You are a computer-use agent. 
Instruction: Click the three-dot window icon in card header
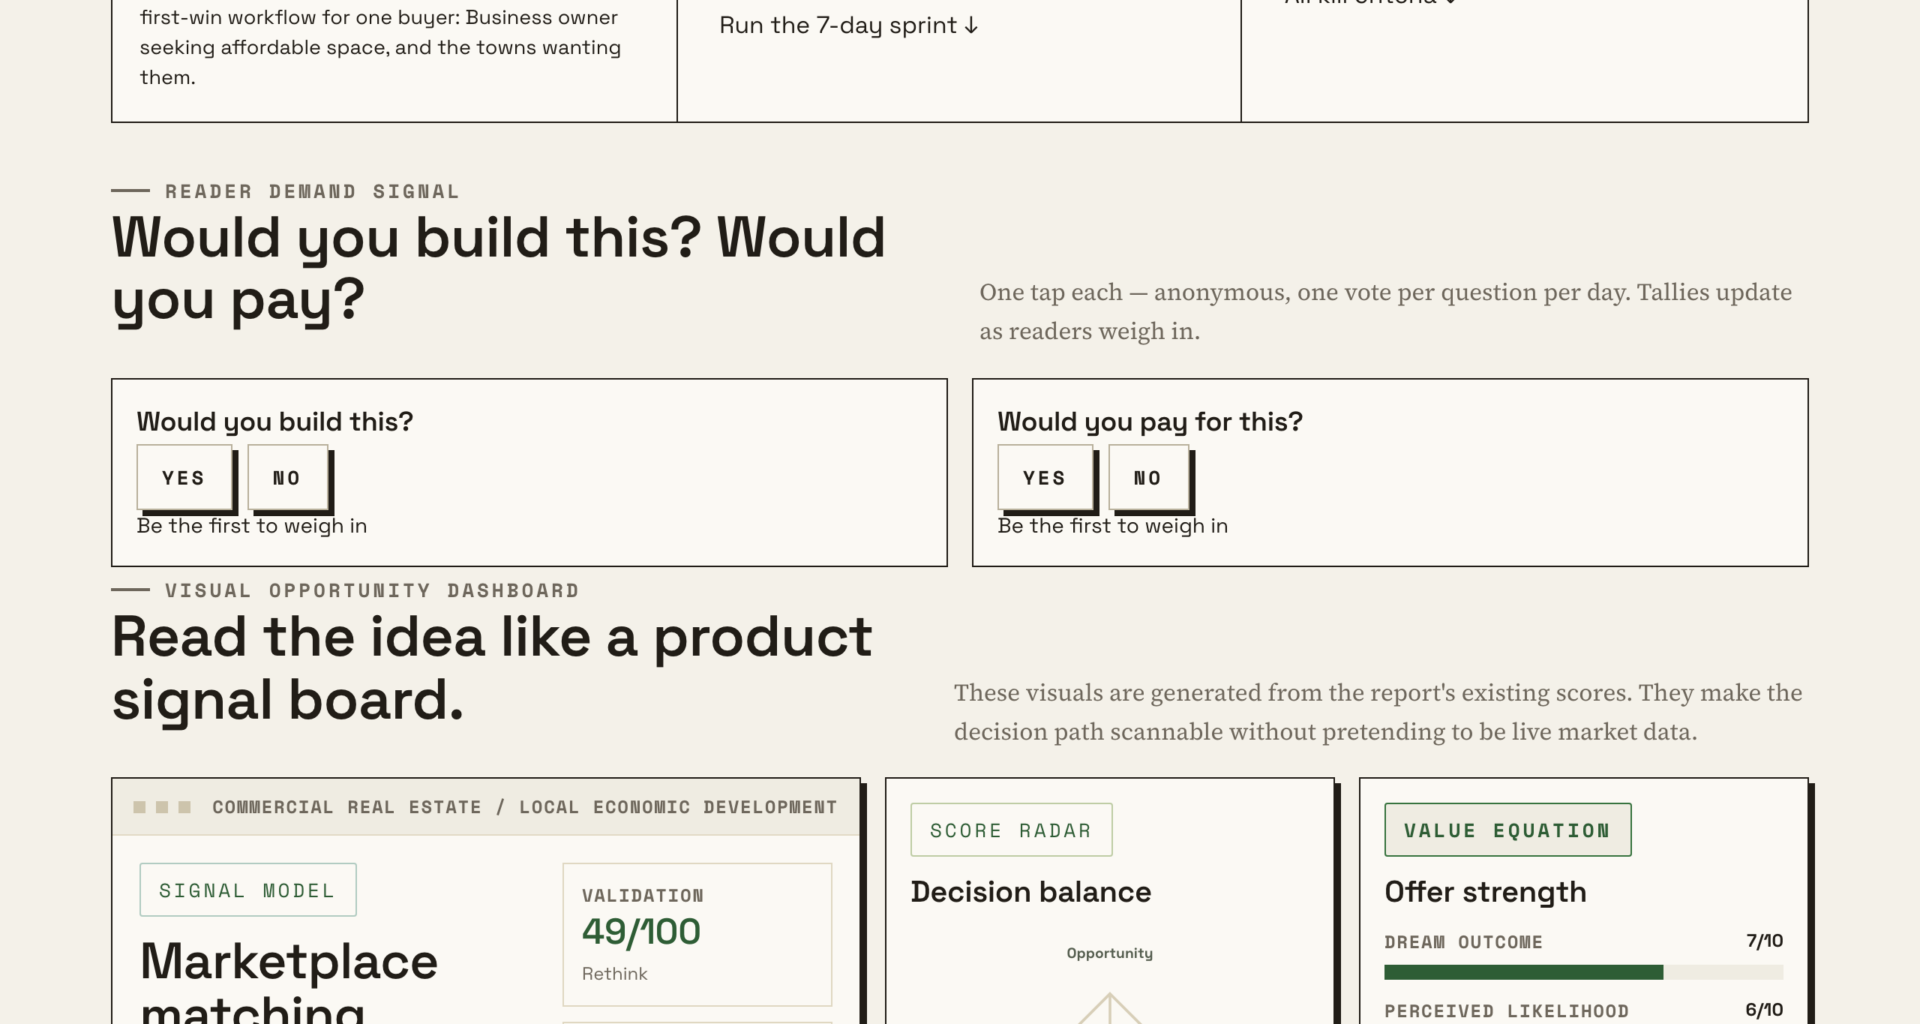click(162, 807)
